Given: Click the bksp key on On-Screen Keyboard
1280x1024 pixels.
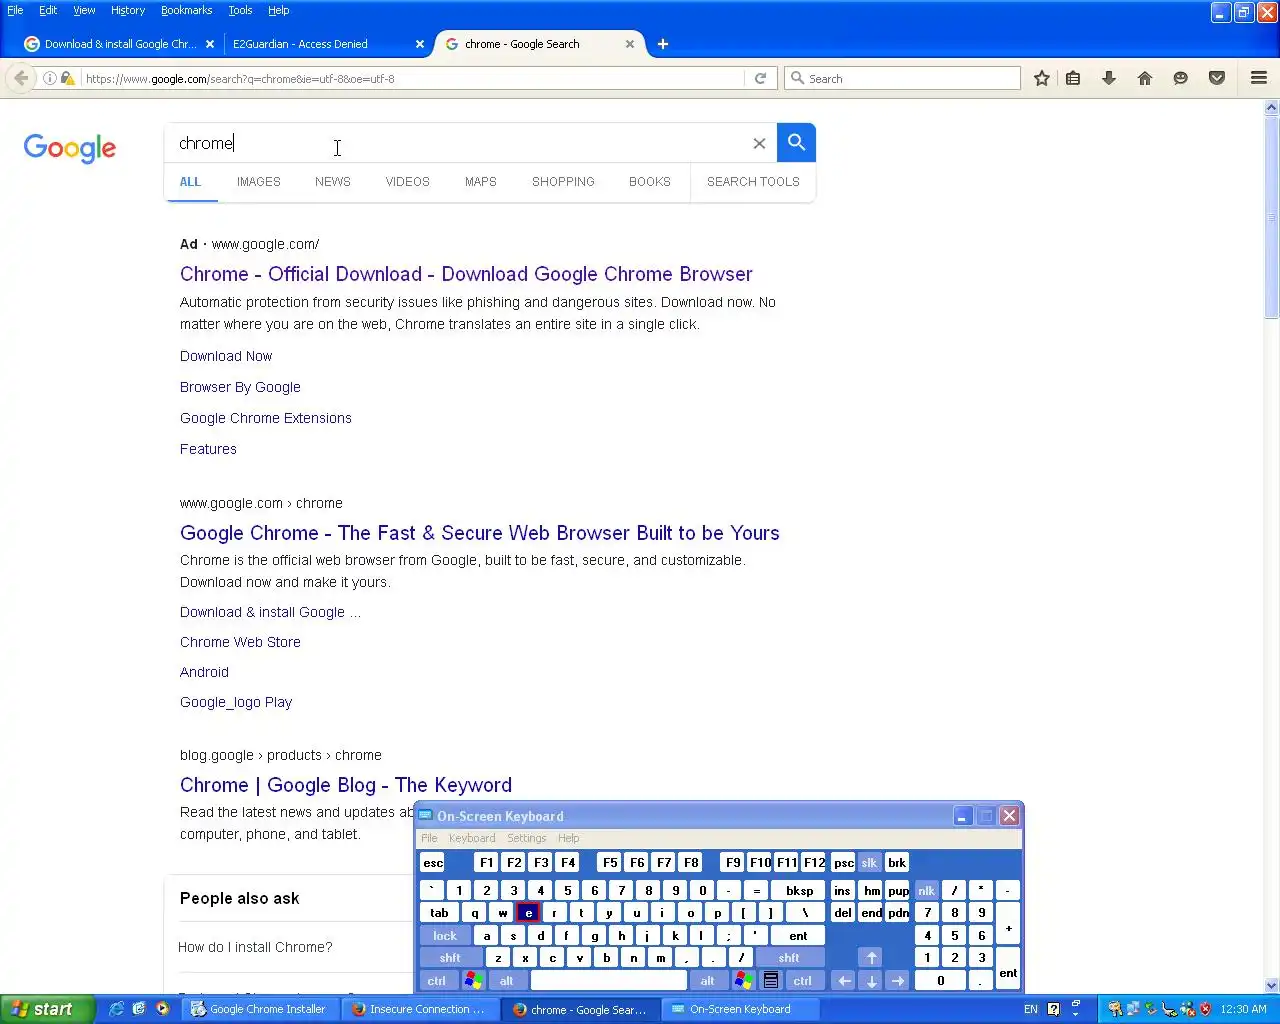Looking at the screenshot, I should click(799, 890).
